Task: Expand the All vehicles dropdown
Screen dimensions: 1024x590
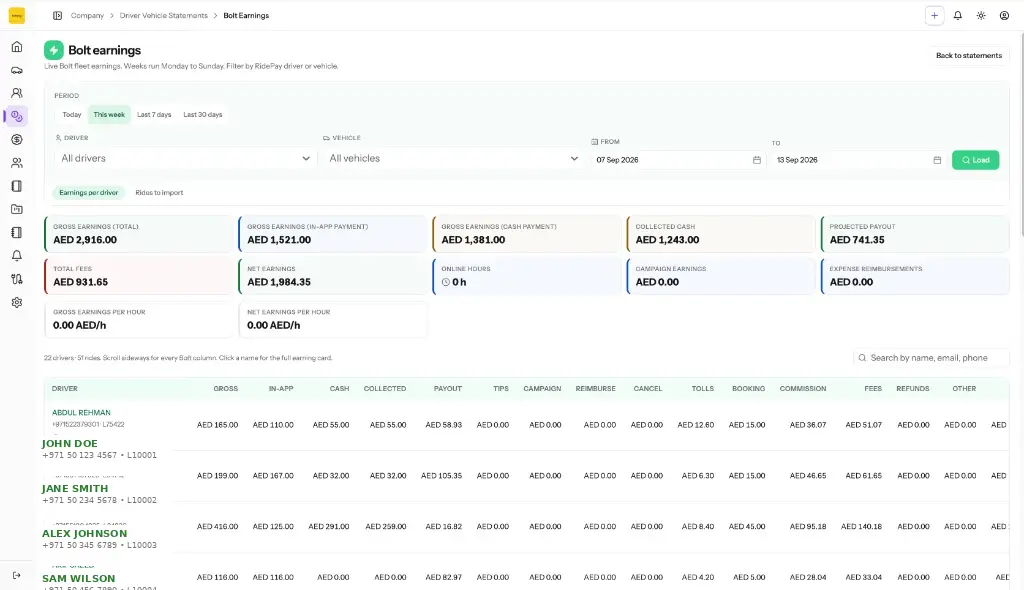Action: click(453, 158)
